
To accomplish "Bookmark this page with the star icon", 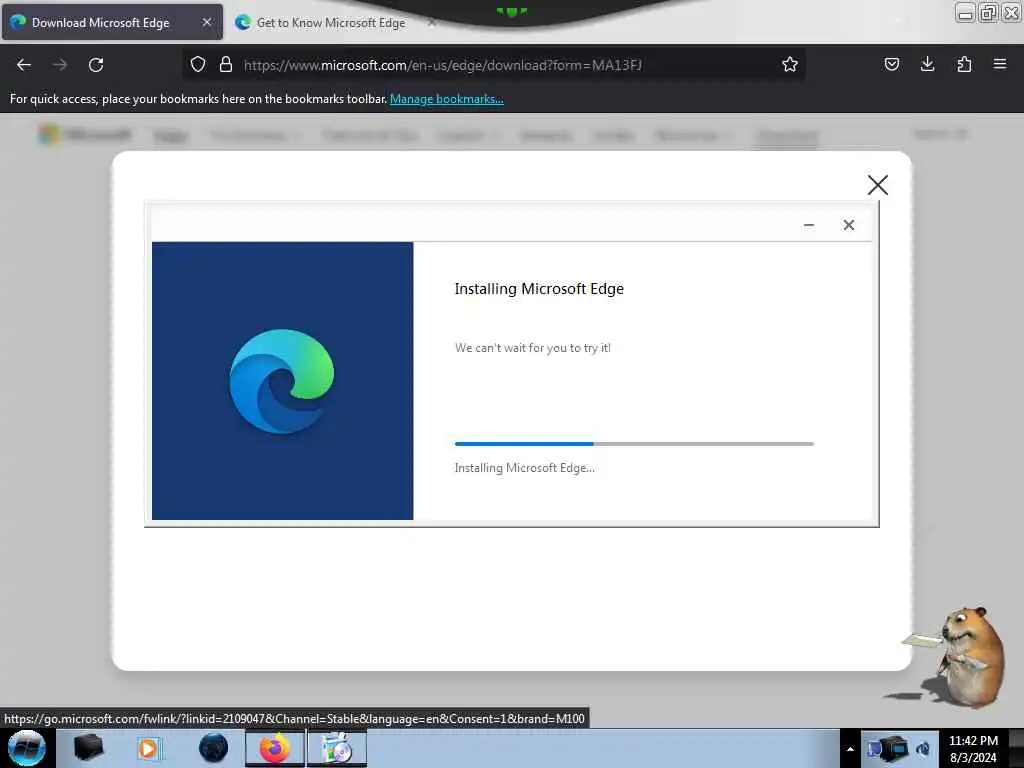I will (790, 64).
